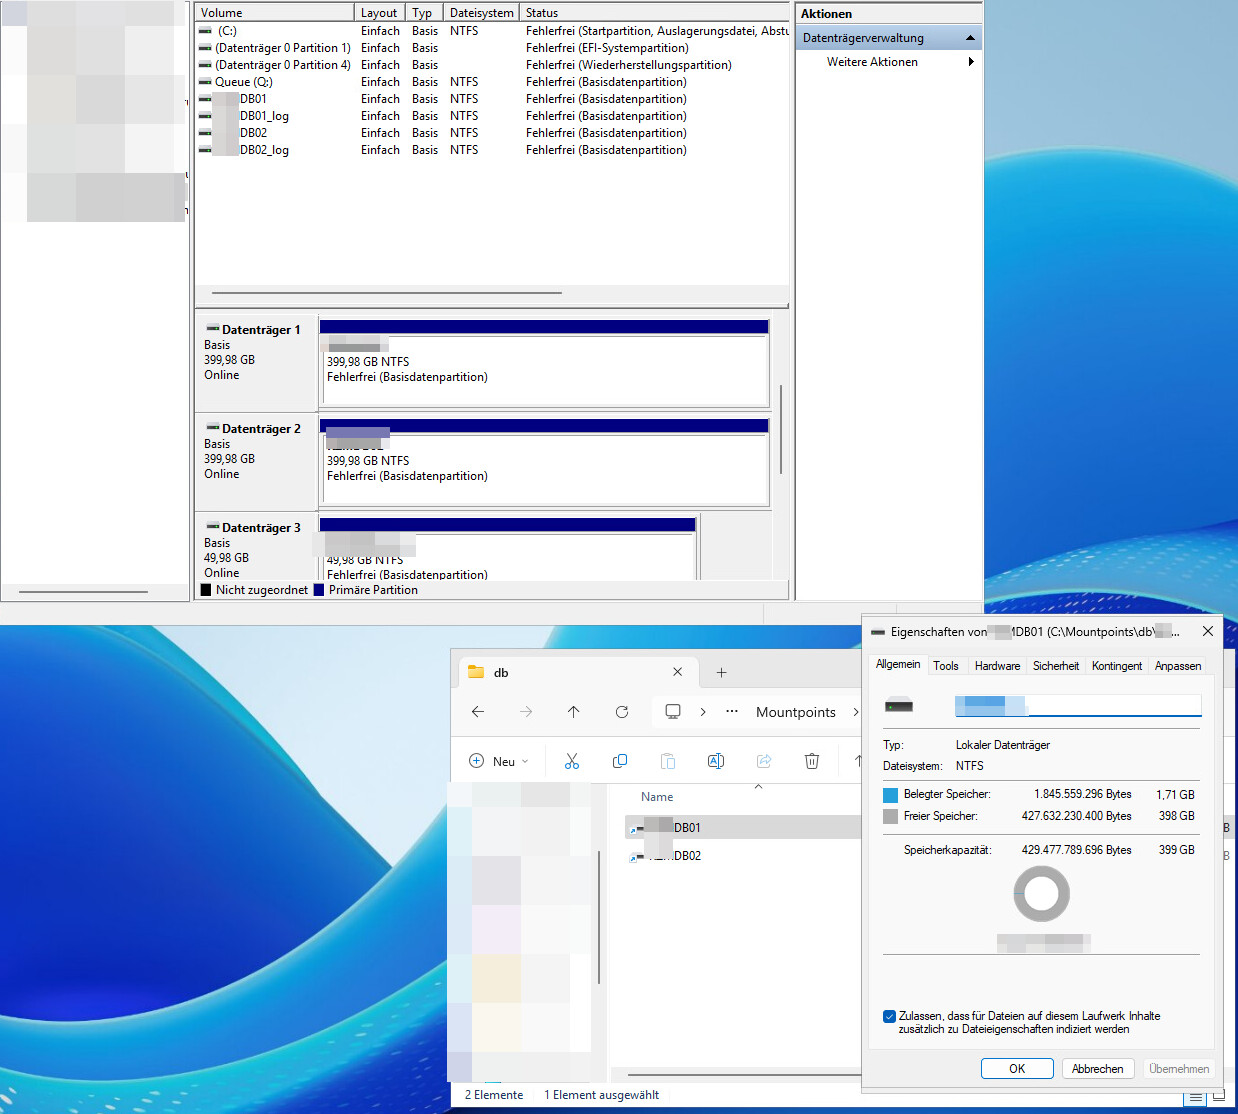Uncheck the index file contents checkbox
Viewport: 1238px width, 1114px height.
point(889,1016)
